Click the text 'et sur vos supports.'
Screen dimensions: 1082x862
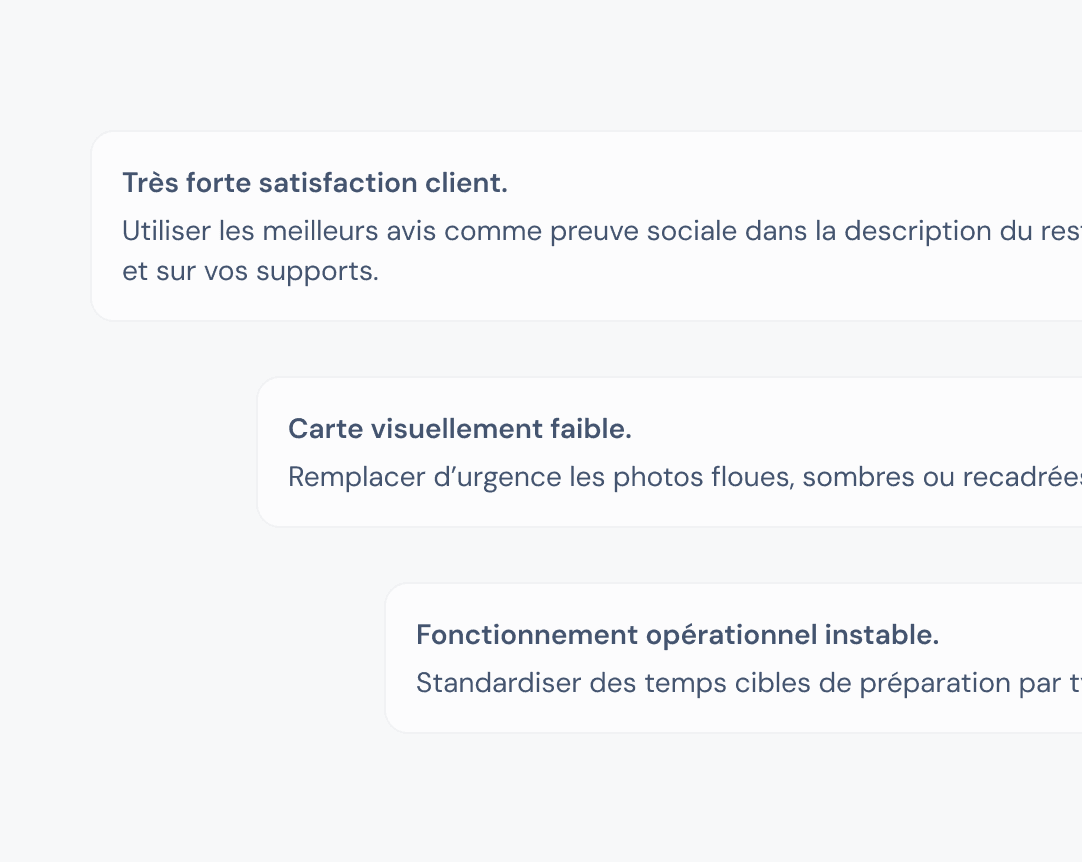point(250,271)
